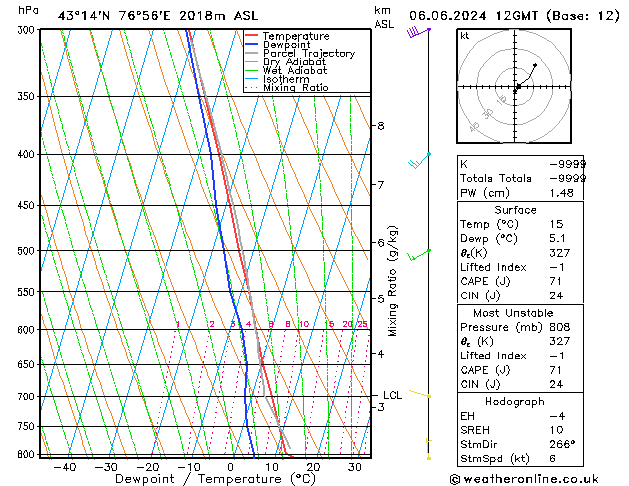Click the purple wind barb at 300 hPa
This screenshot has height=486, width=629.
tap(418, 32)
